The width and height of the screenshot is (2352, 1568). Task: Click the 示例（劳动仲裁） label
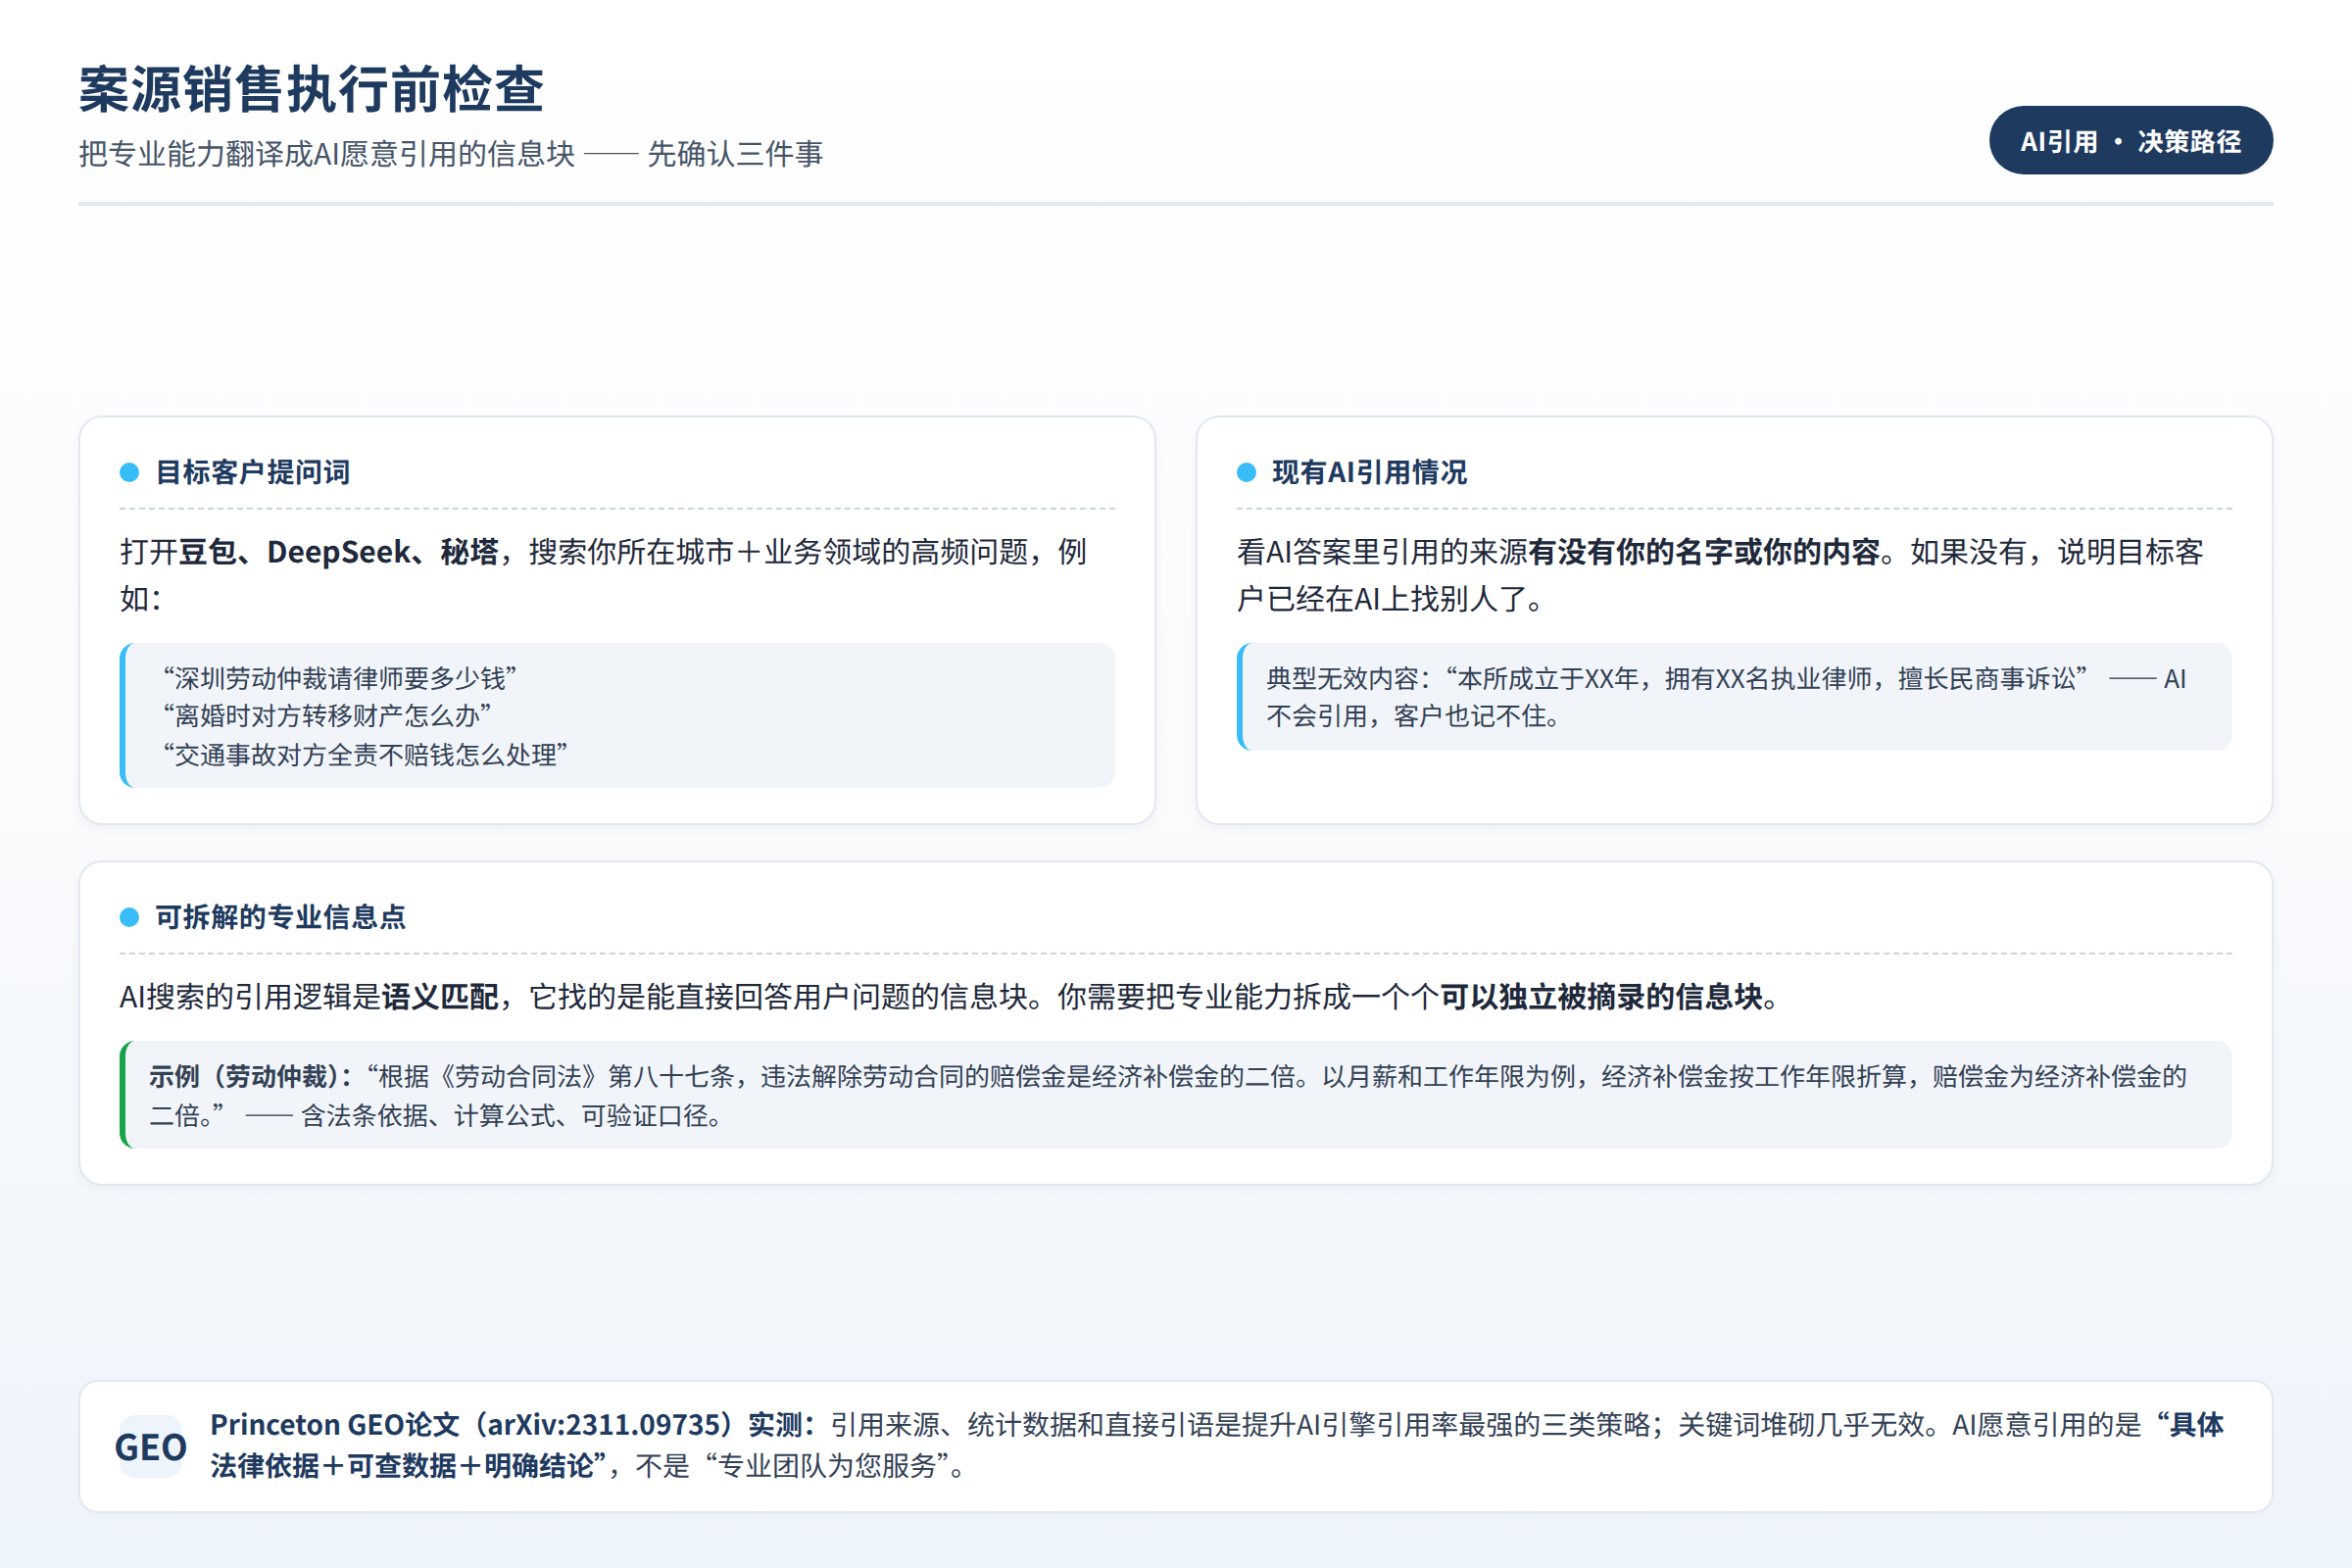251,1077
